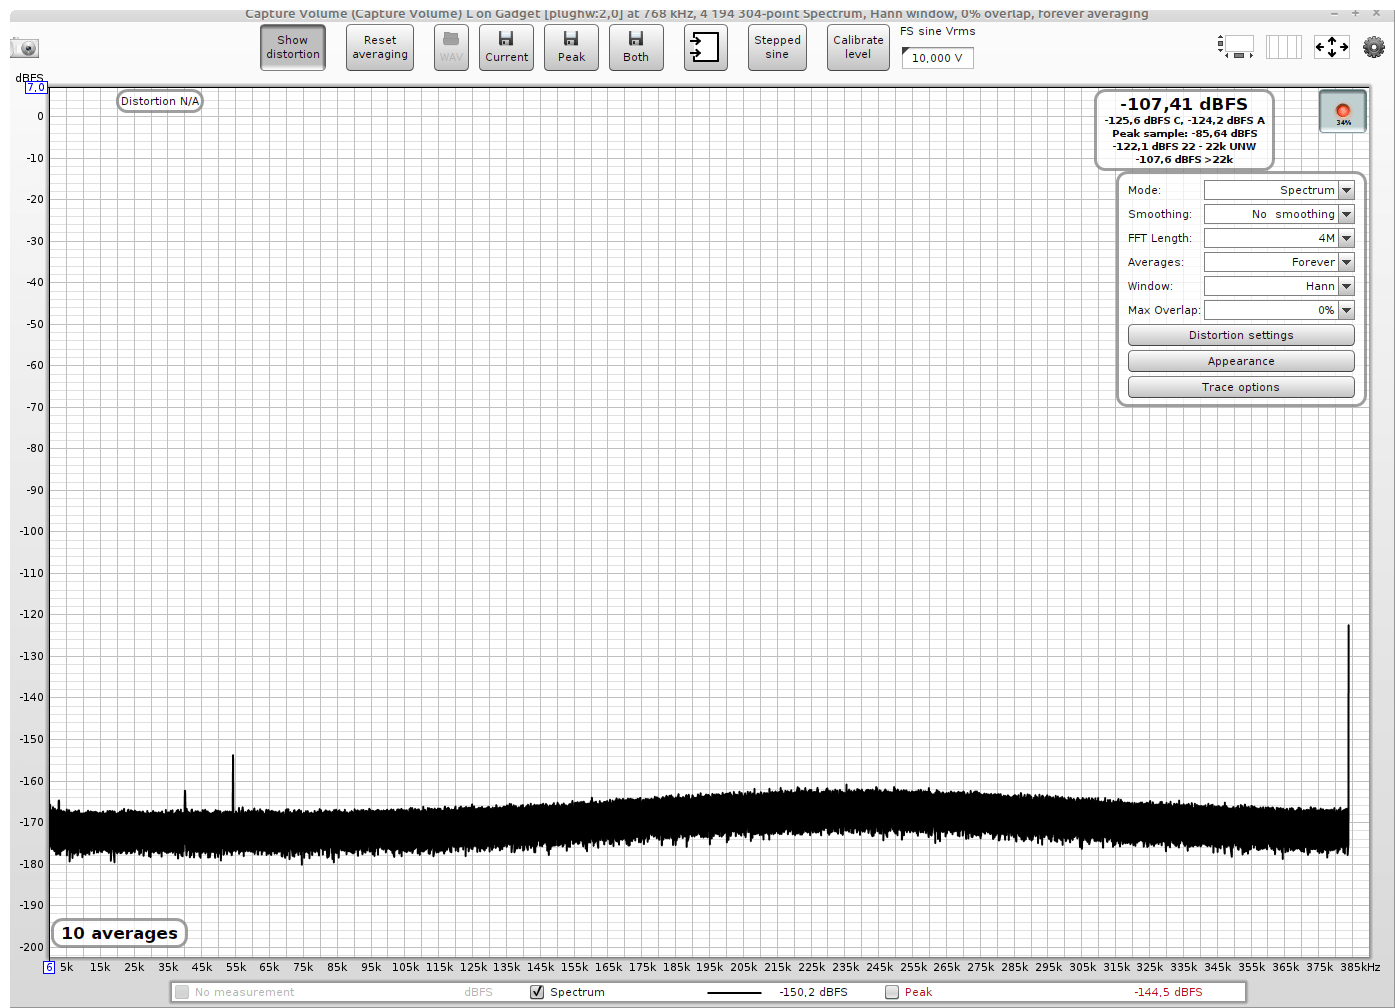Open the Mode dropdown showing Spectrum
Image resolution: width=1395 pixels, height=1008 pixels.
1279,190
